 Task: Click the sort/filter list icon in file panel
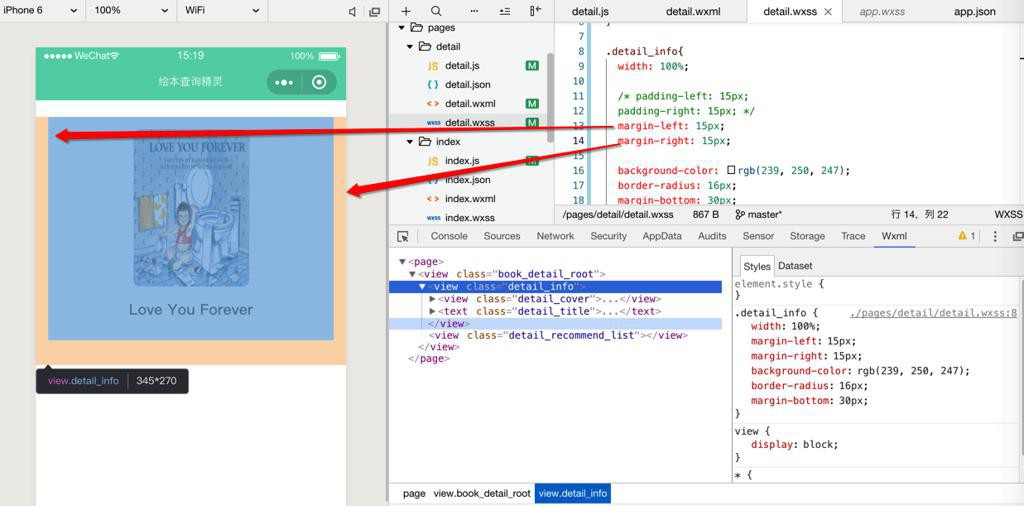click(504, 11)
